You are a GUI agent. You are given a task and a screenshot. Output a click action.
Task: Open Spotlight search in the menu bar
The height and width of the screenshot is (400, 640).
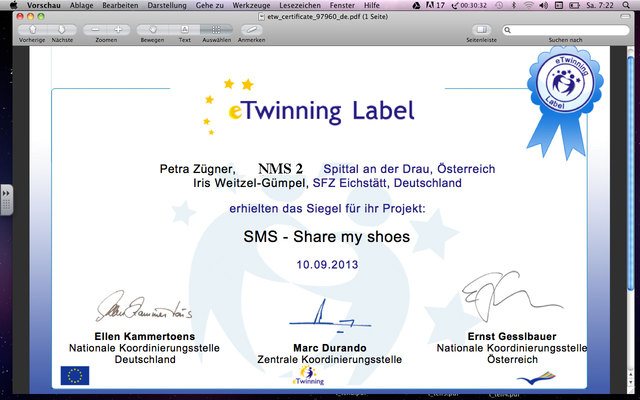(x=627, y=6)
